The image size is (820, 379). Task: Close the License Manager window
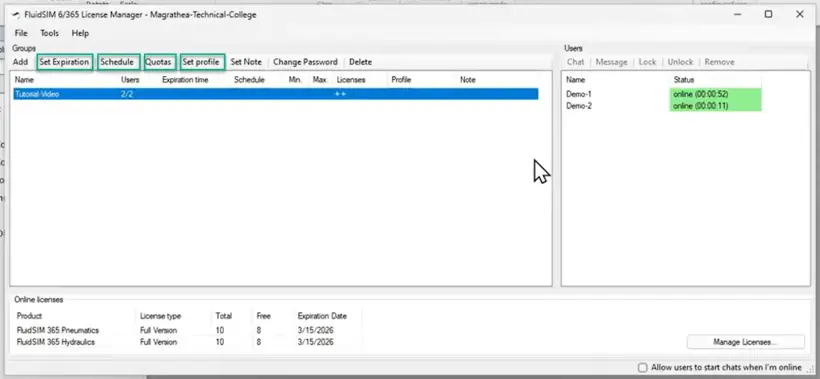800,14
